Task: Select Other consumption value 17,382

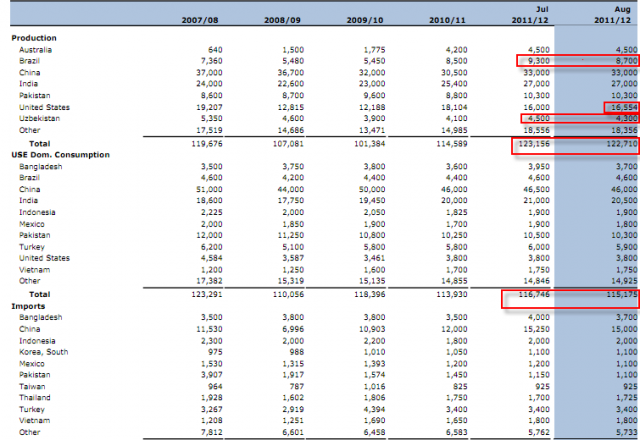Action: pos(209,281)
